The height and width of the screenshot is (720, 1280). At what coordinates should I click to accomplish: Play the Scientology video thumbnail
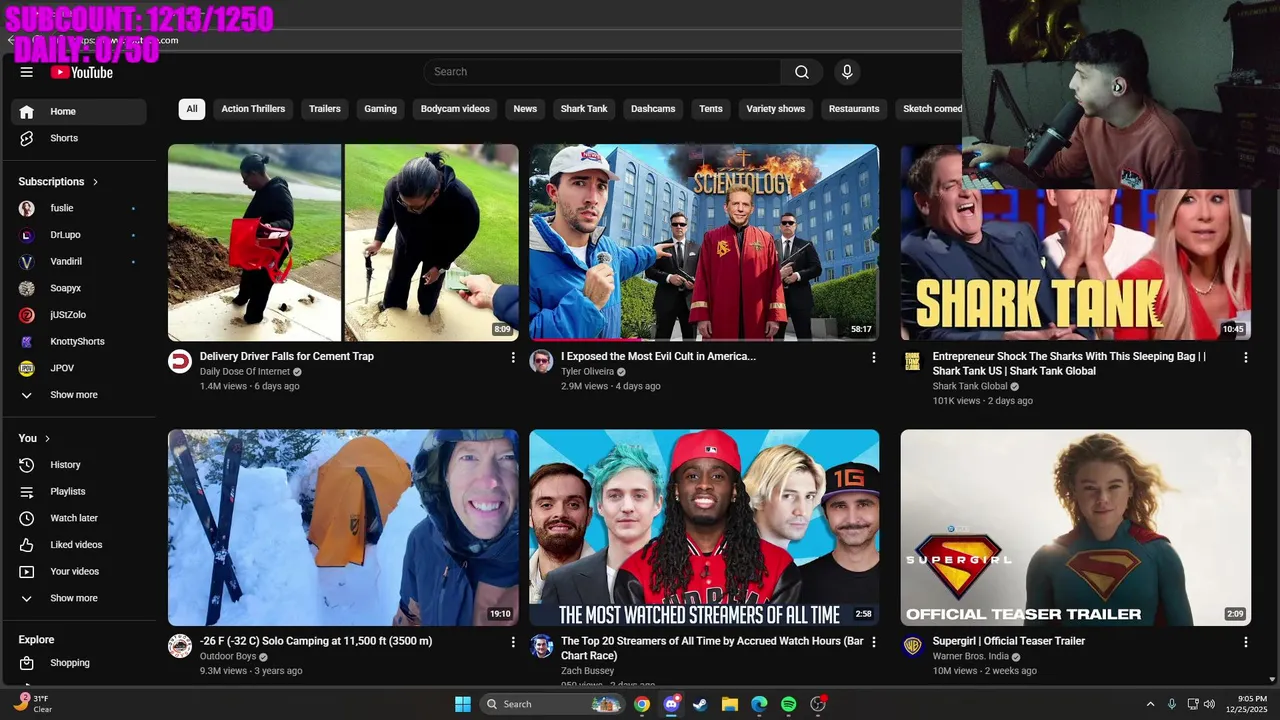click(x=704, y=242)
